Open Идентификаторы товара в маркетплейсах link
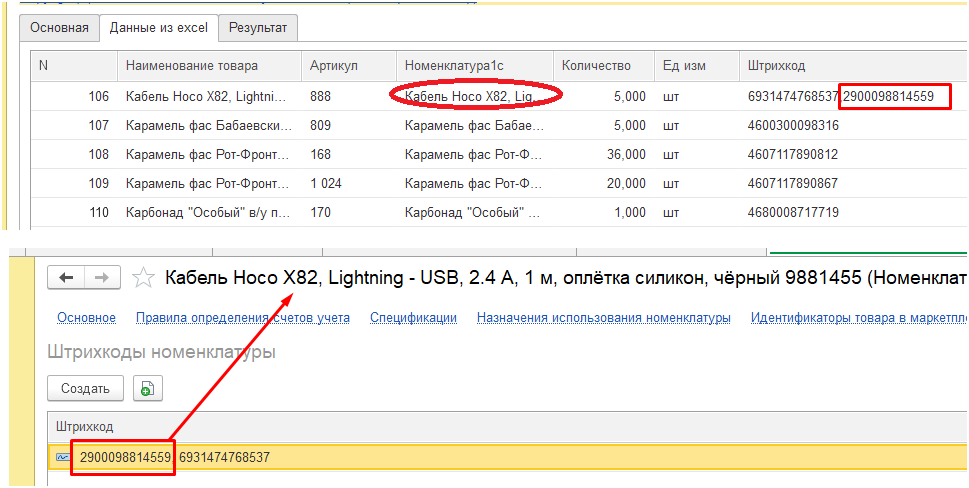 click(858, 318)
